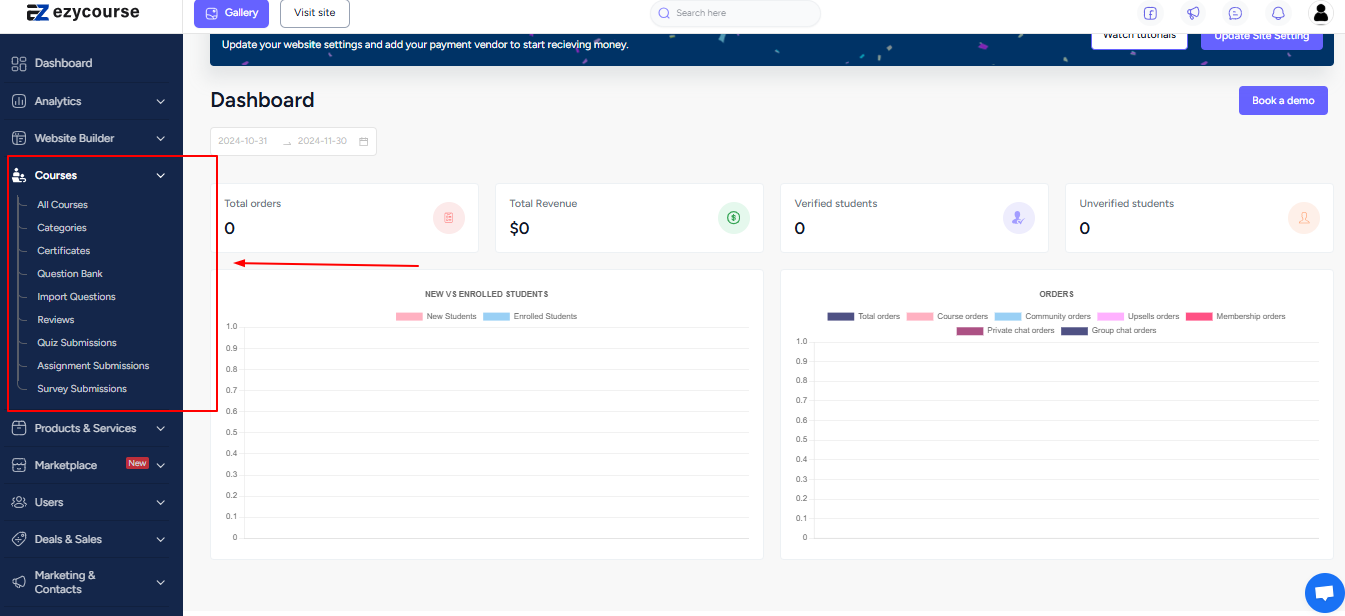Click the Verified students card icon
Viewport: 1345px width, 616px height.
click(x=1019, y=217)
